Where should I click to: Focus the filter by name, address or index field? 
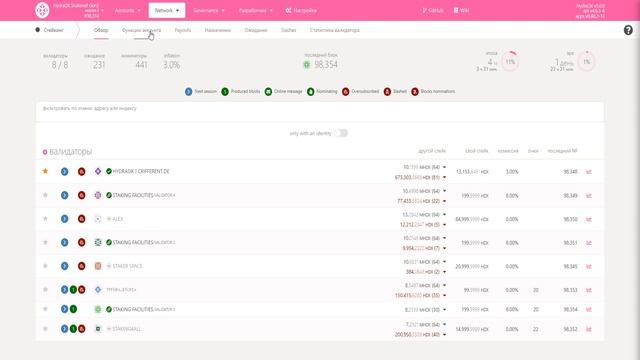tap(320, 111)
